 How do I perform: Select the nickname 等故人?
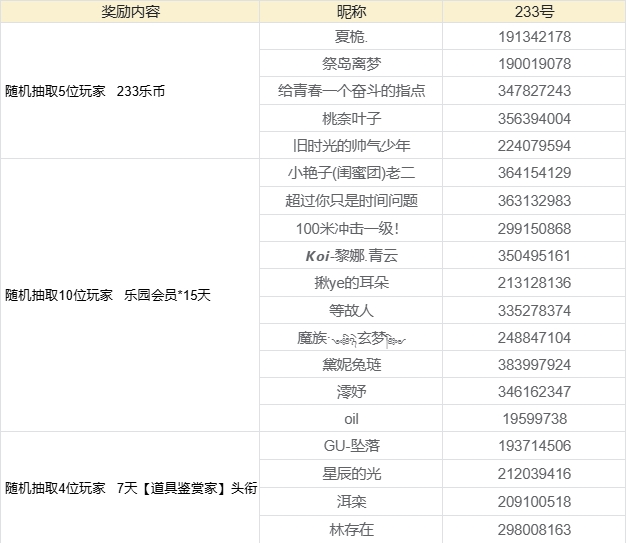click(351, 310)
